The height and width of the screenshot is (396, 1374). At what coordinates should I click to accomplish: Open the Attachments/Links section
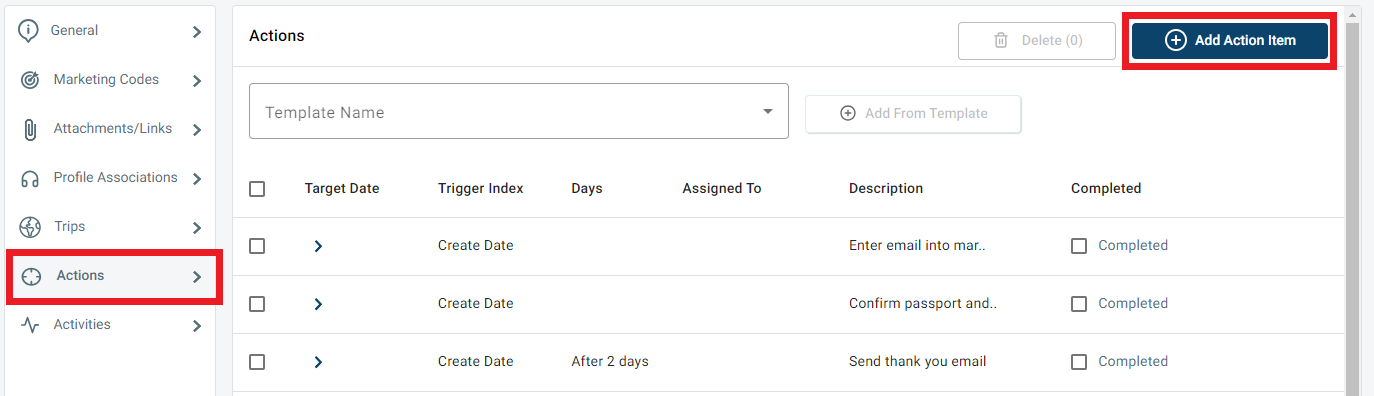110,129
